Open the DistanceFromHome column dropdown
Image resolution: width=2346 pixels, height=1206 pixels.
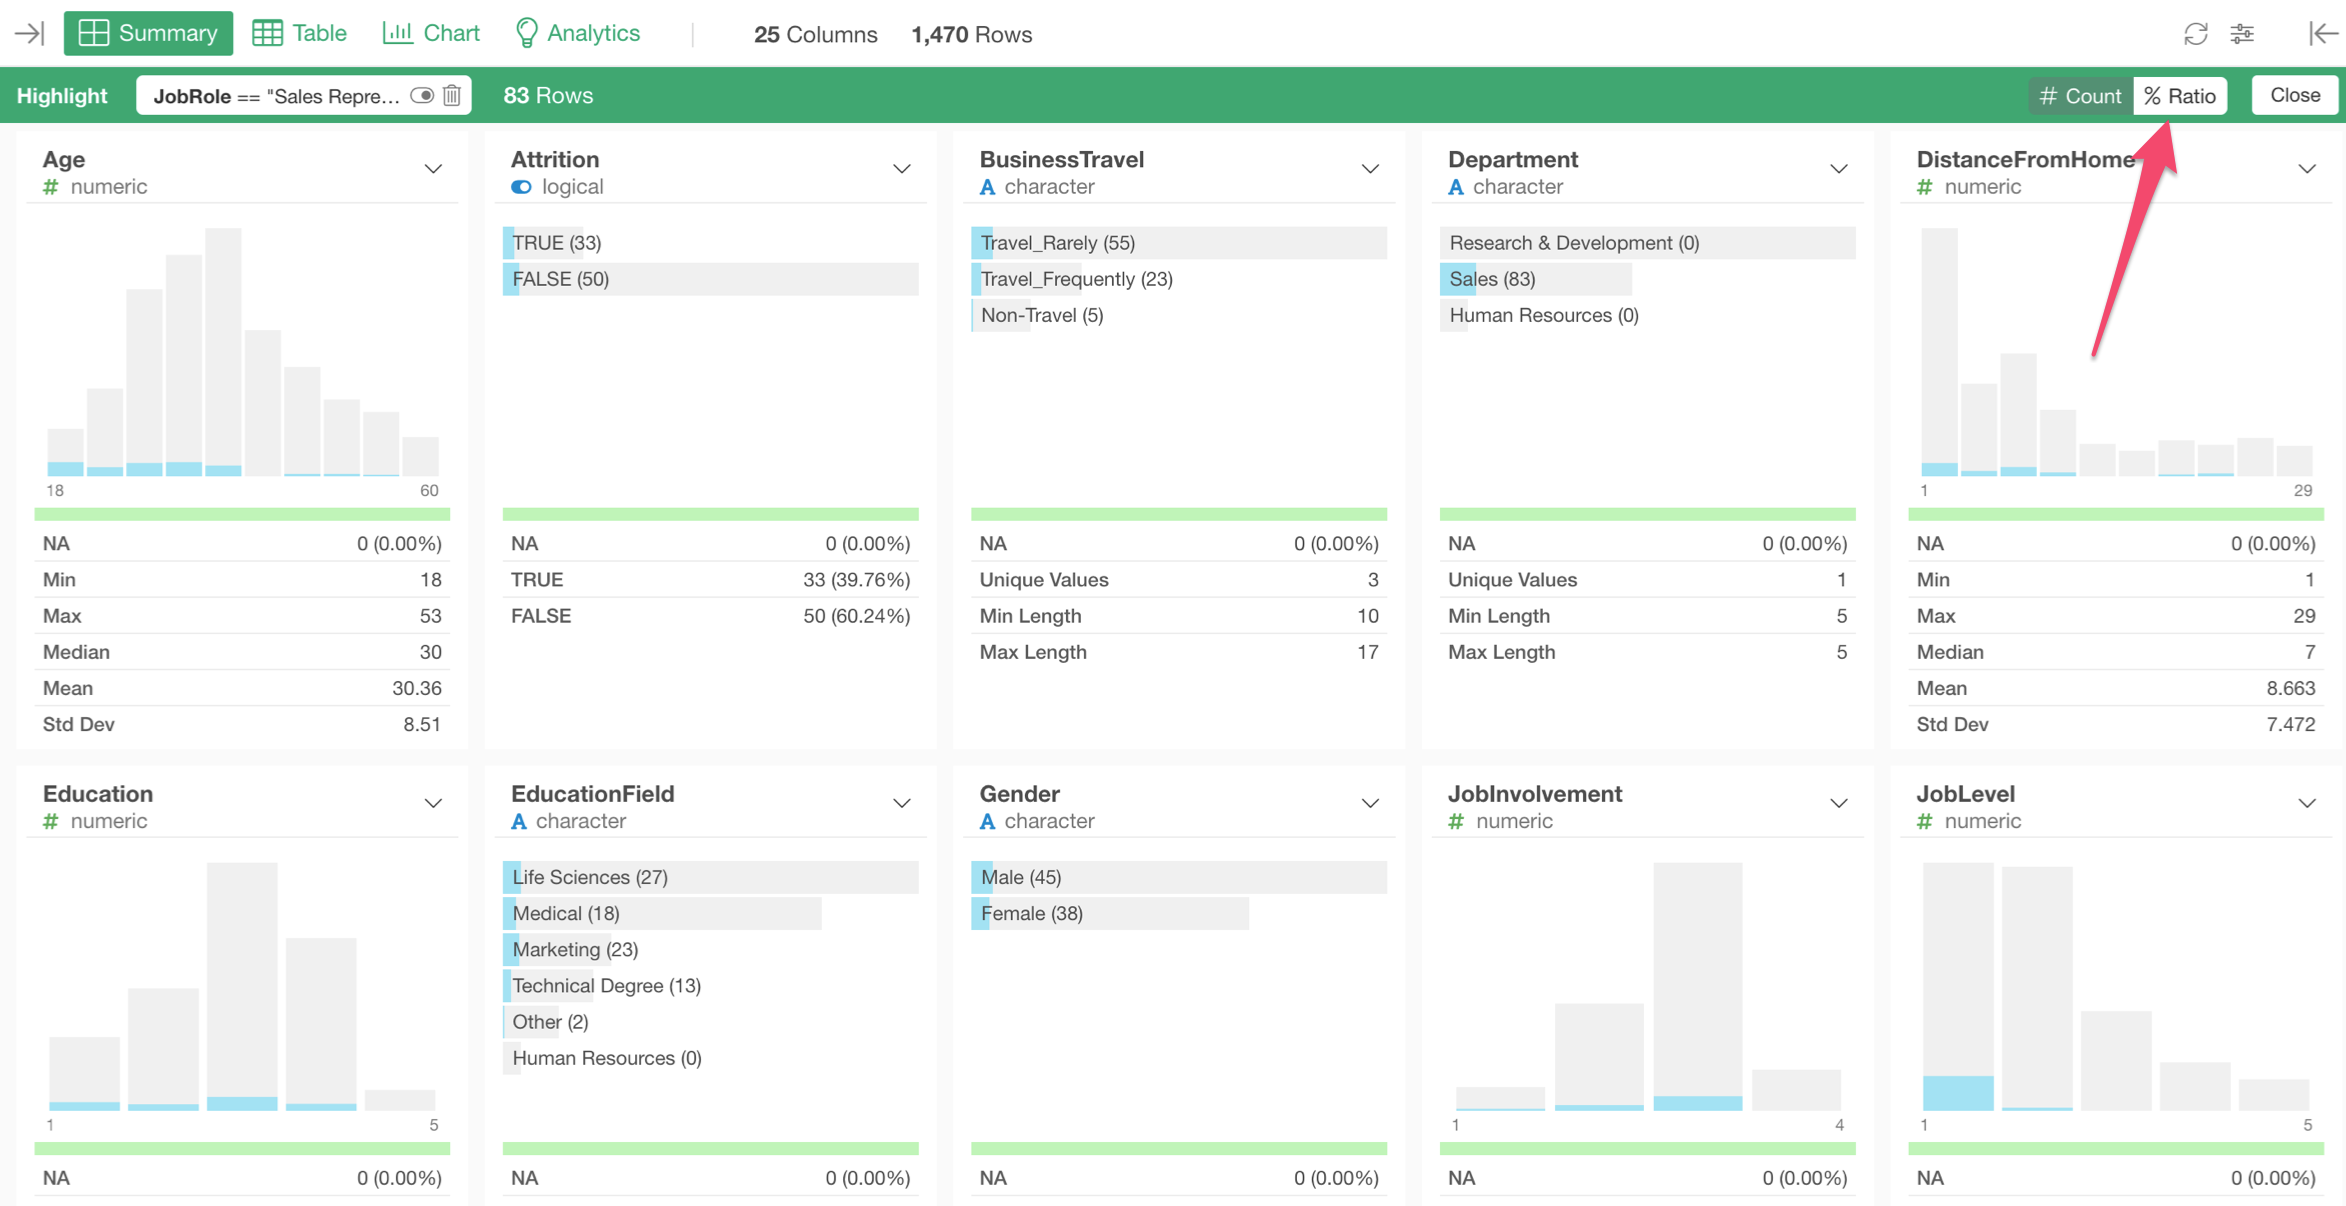[x=2307, y=169]
